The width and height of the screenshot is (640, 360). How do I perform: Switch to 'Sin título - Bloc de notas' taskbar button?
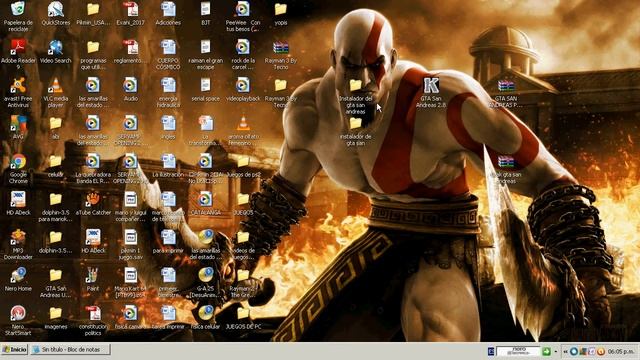tap(70, 350)
